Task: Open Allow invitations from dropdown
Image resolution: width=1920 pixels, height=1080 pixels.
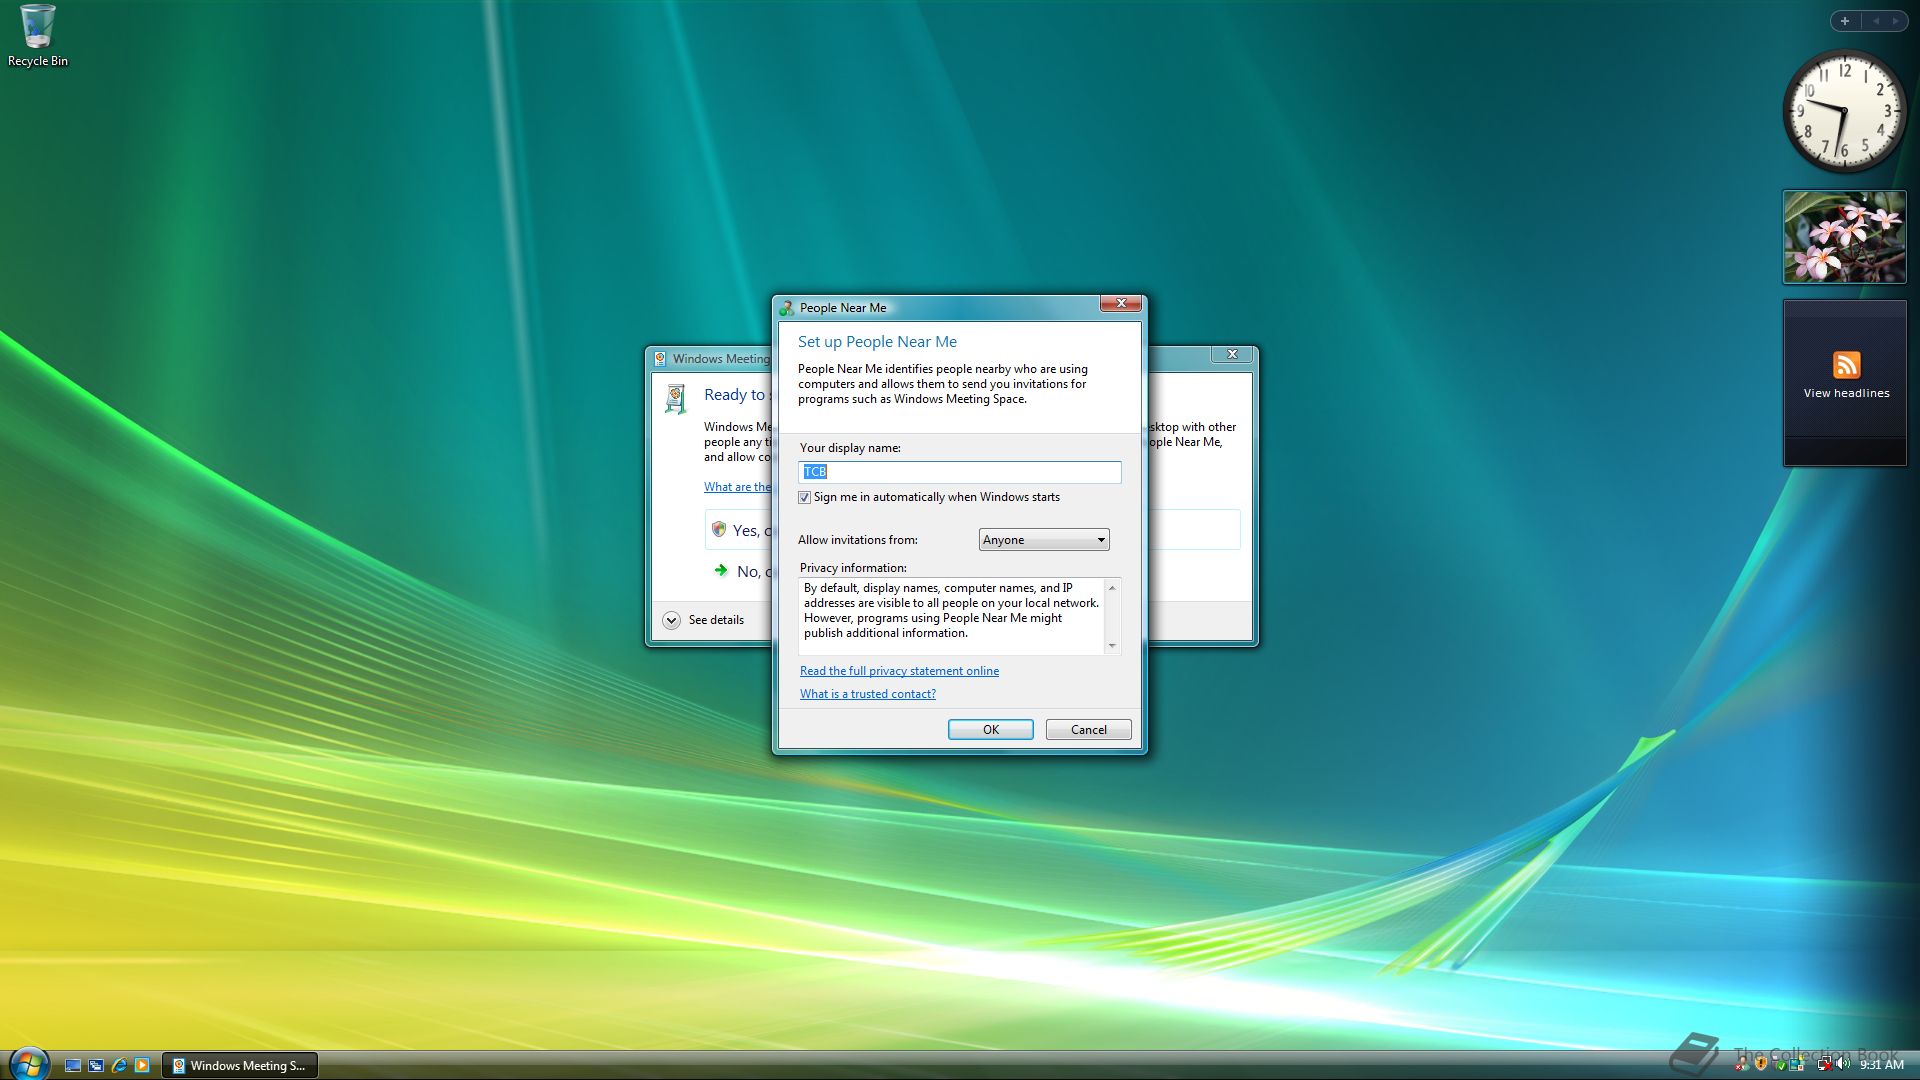Action: [x=1044, y=540]
